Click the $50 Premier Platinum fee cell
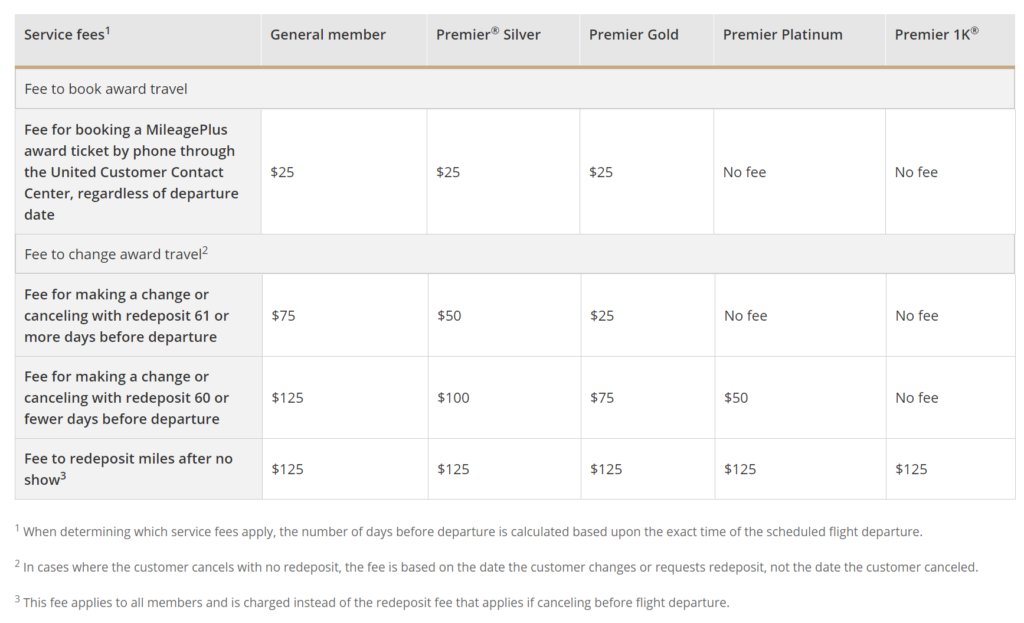 tap(736, 398)
